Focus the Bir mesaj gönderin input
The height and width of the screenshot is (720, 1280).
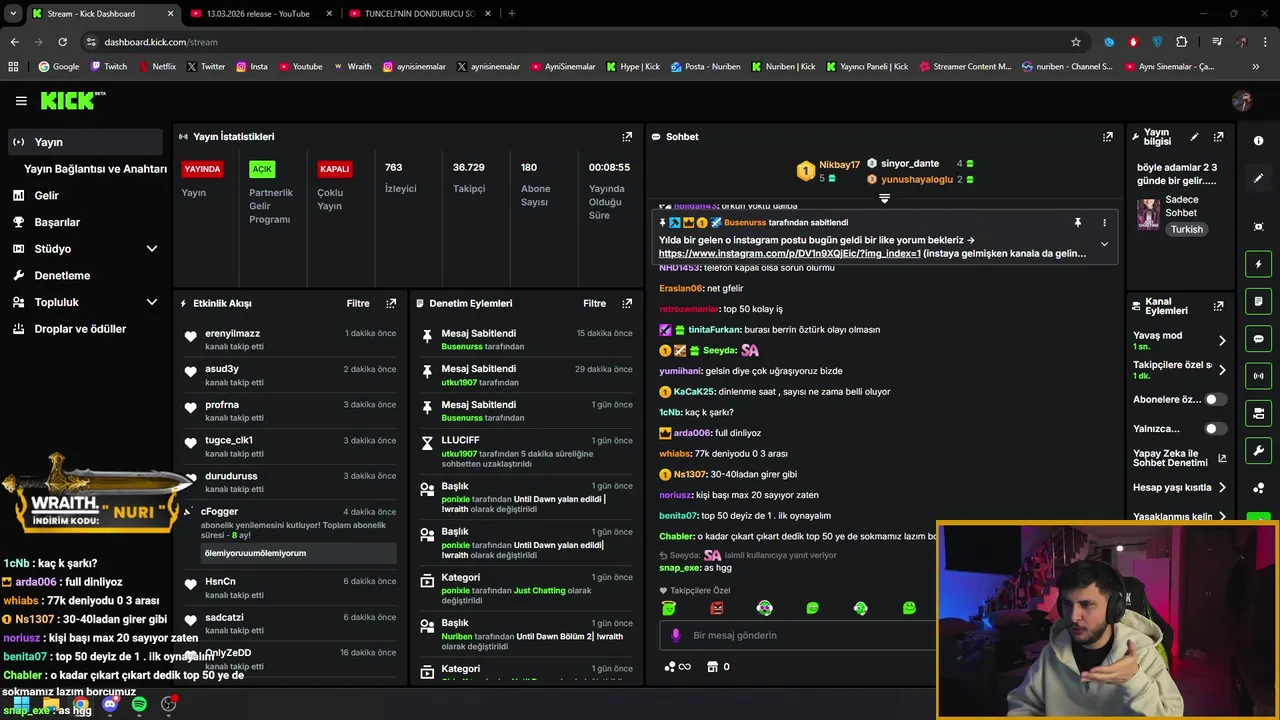tap(800, 635)
